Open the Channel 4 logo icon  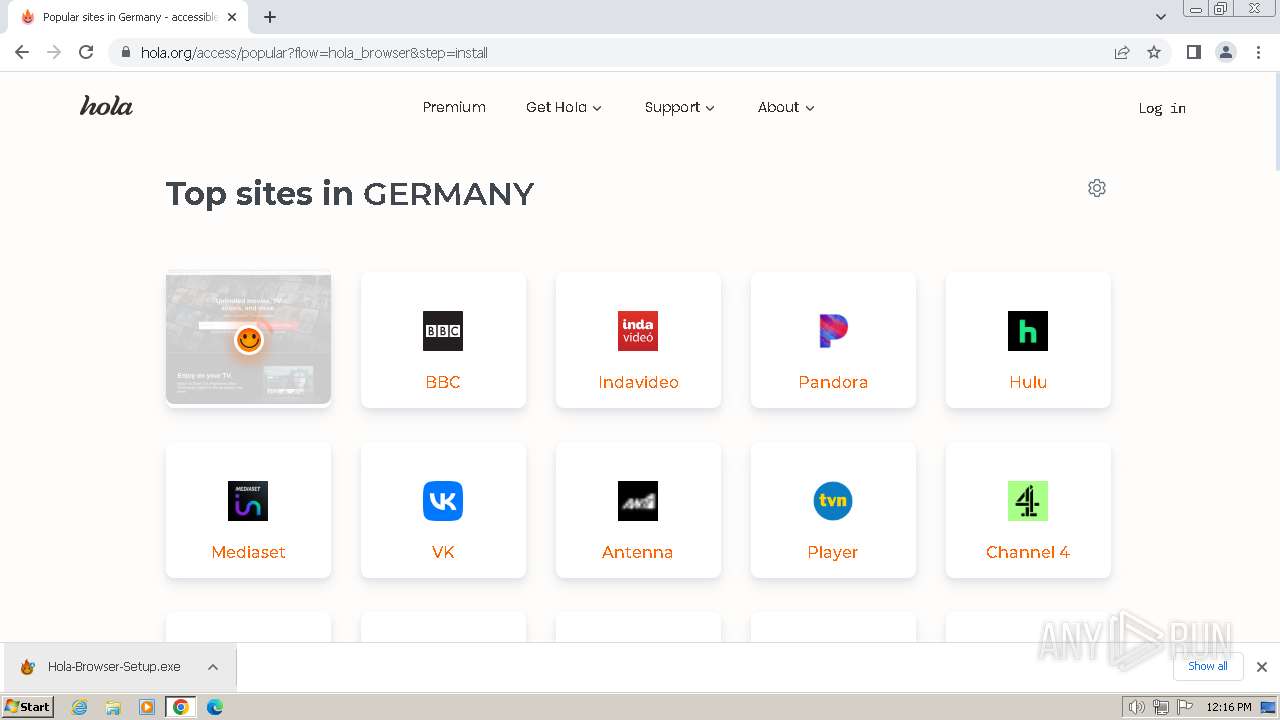[1028, 501]
